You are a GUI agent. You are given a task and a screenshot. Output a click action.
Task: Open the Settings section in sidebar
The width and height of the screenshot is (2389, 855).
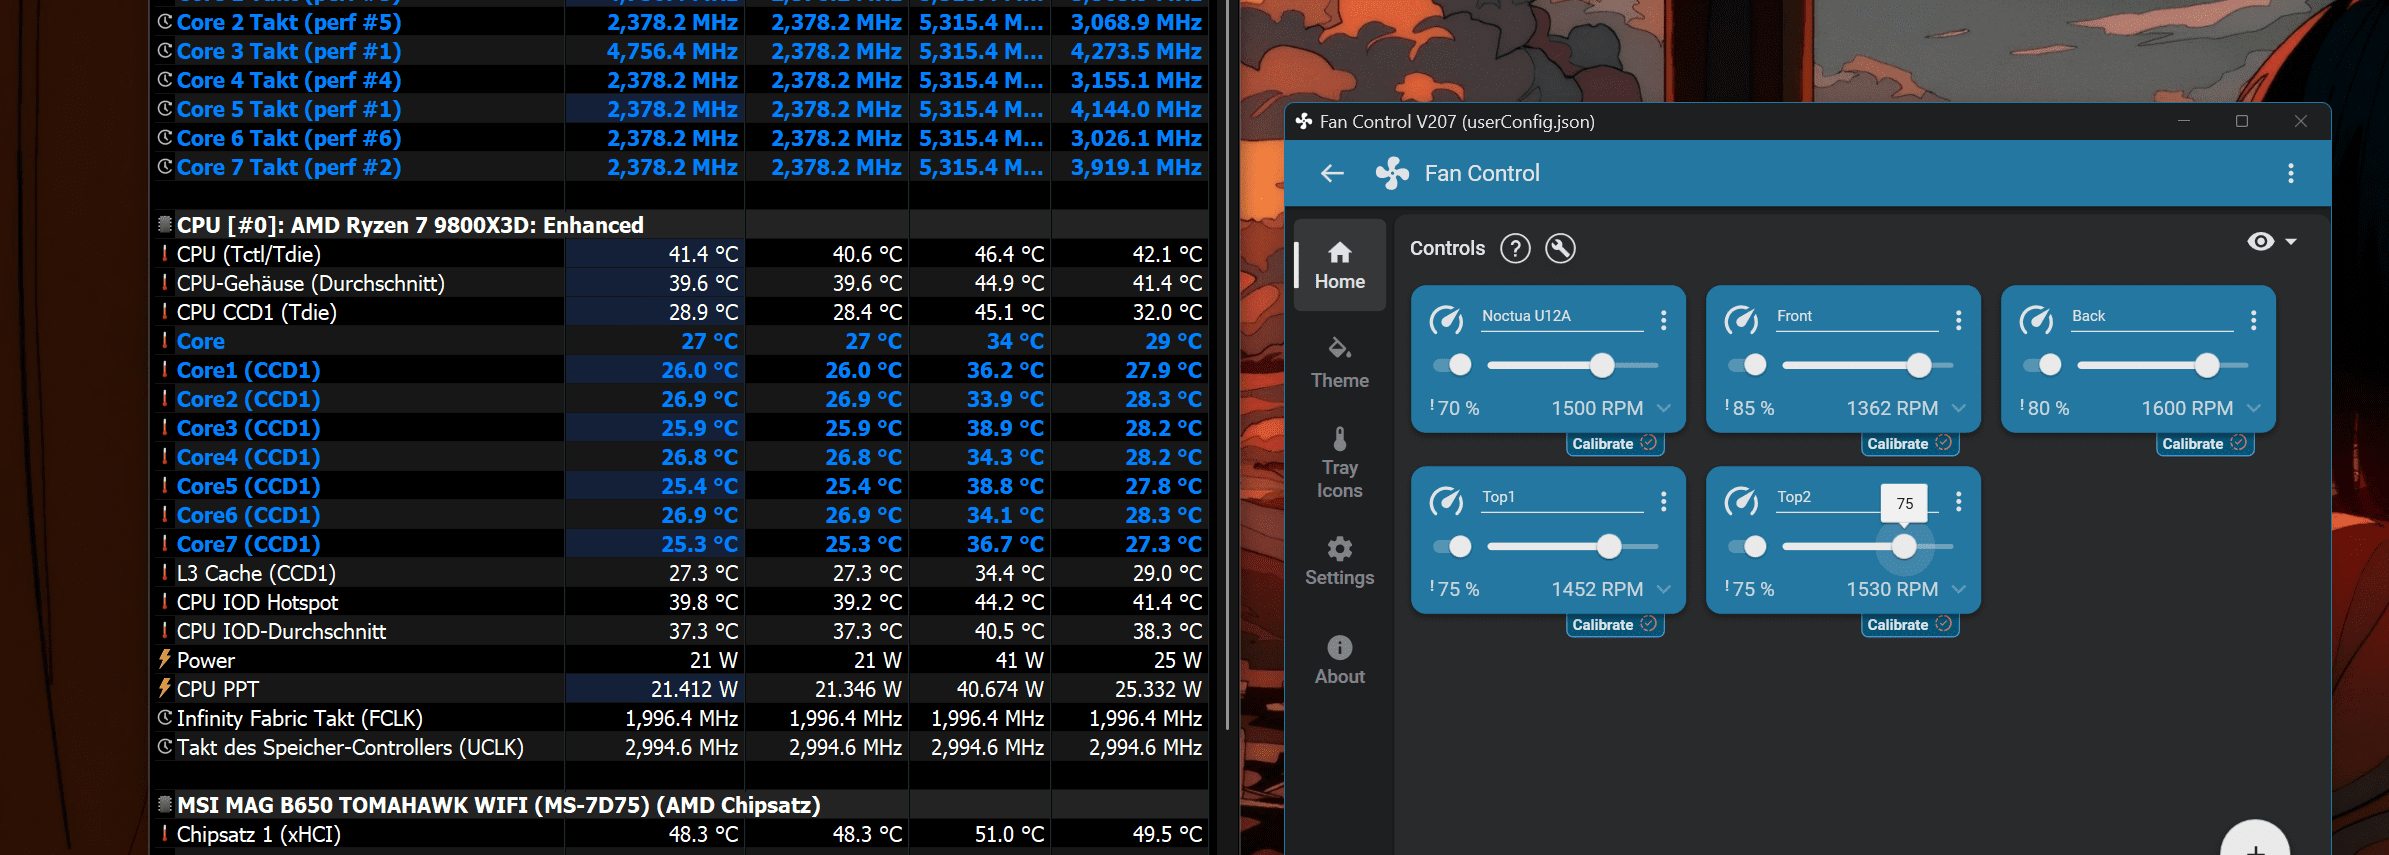click(x=1340, y=561)
